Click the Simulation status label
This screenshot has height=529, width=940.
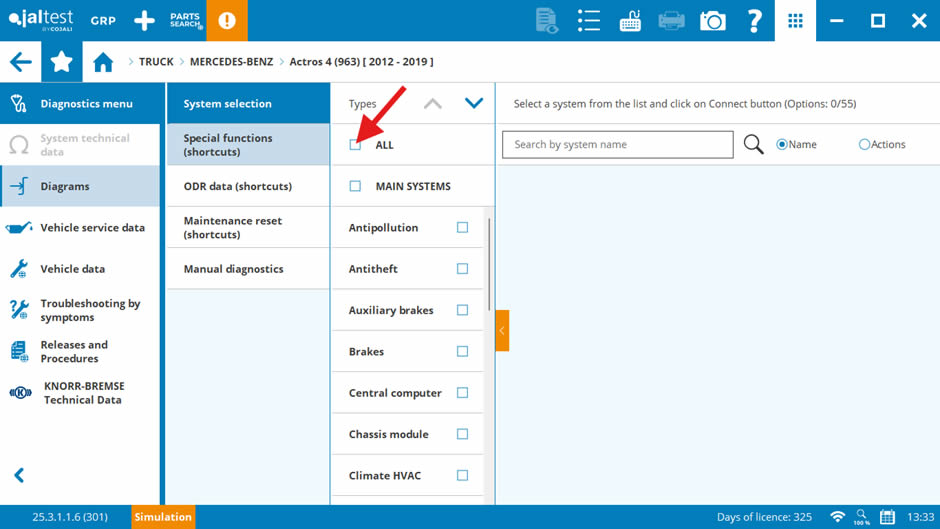pos(163,516)
